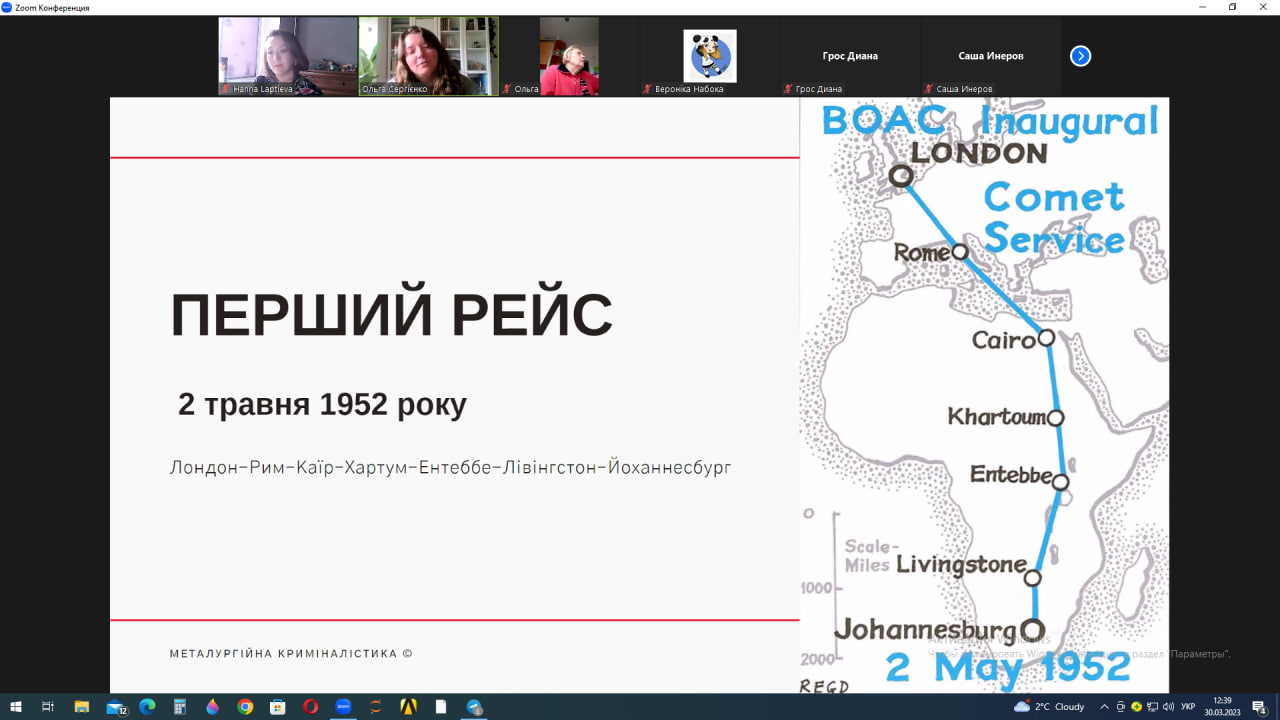Open the Calculator from the taskbar
Viewport: 1280px width, 720px height.
point(180,707)
